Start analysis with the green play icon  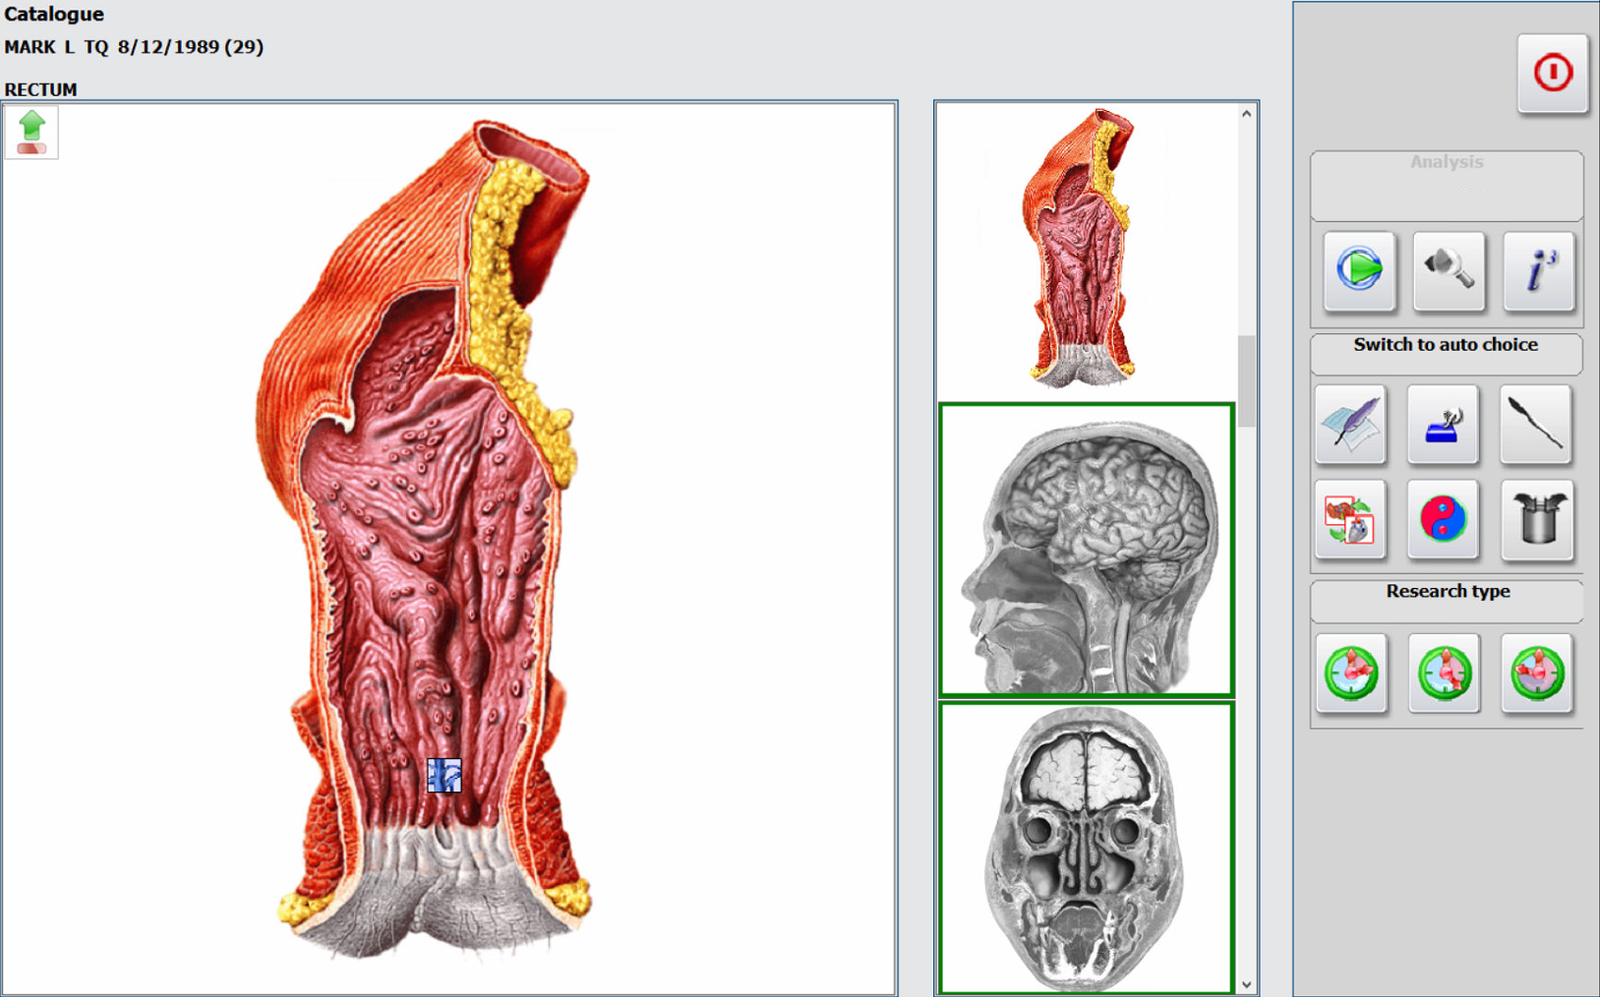point(1359,270)
